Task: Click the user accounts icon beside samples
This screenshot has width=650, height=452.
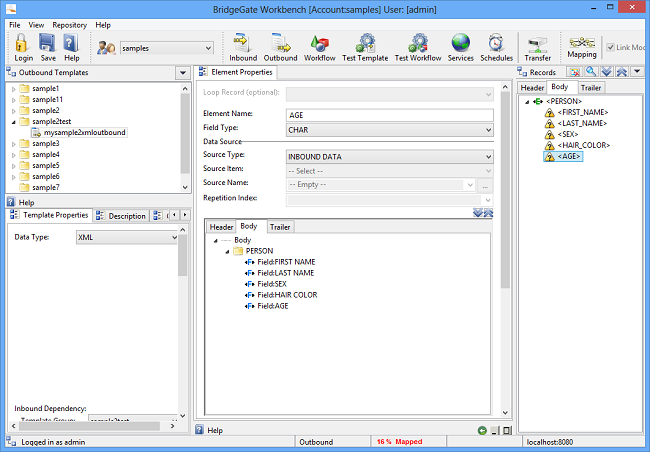Action: 106,48
